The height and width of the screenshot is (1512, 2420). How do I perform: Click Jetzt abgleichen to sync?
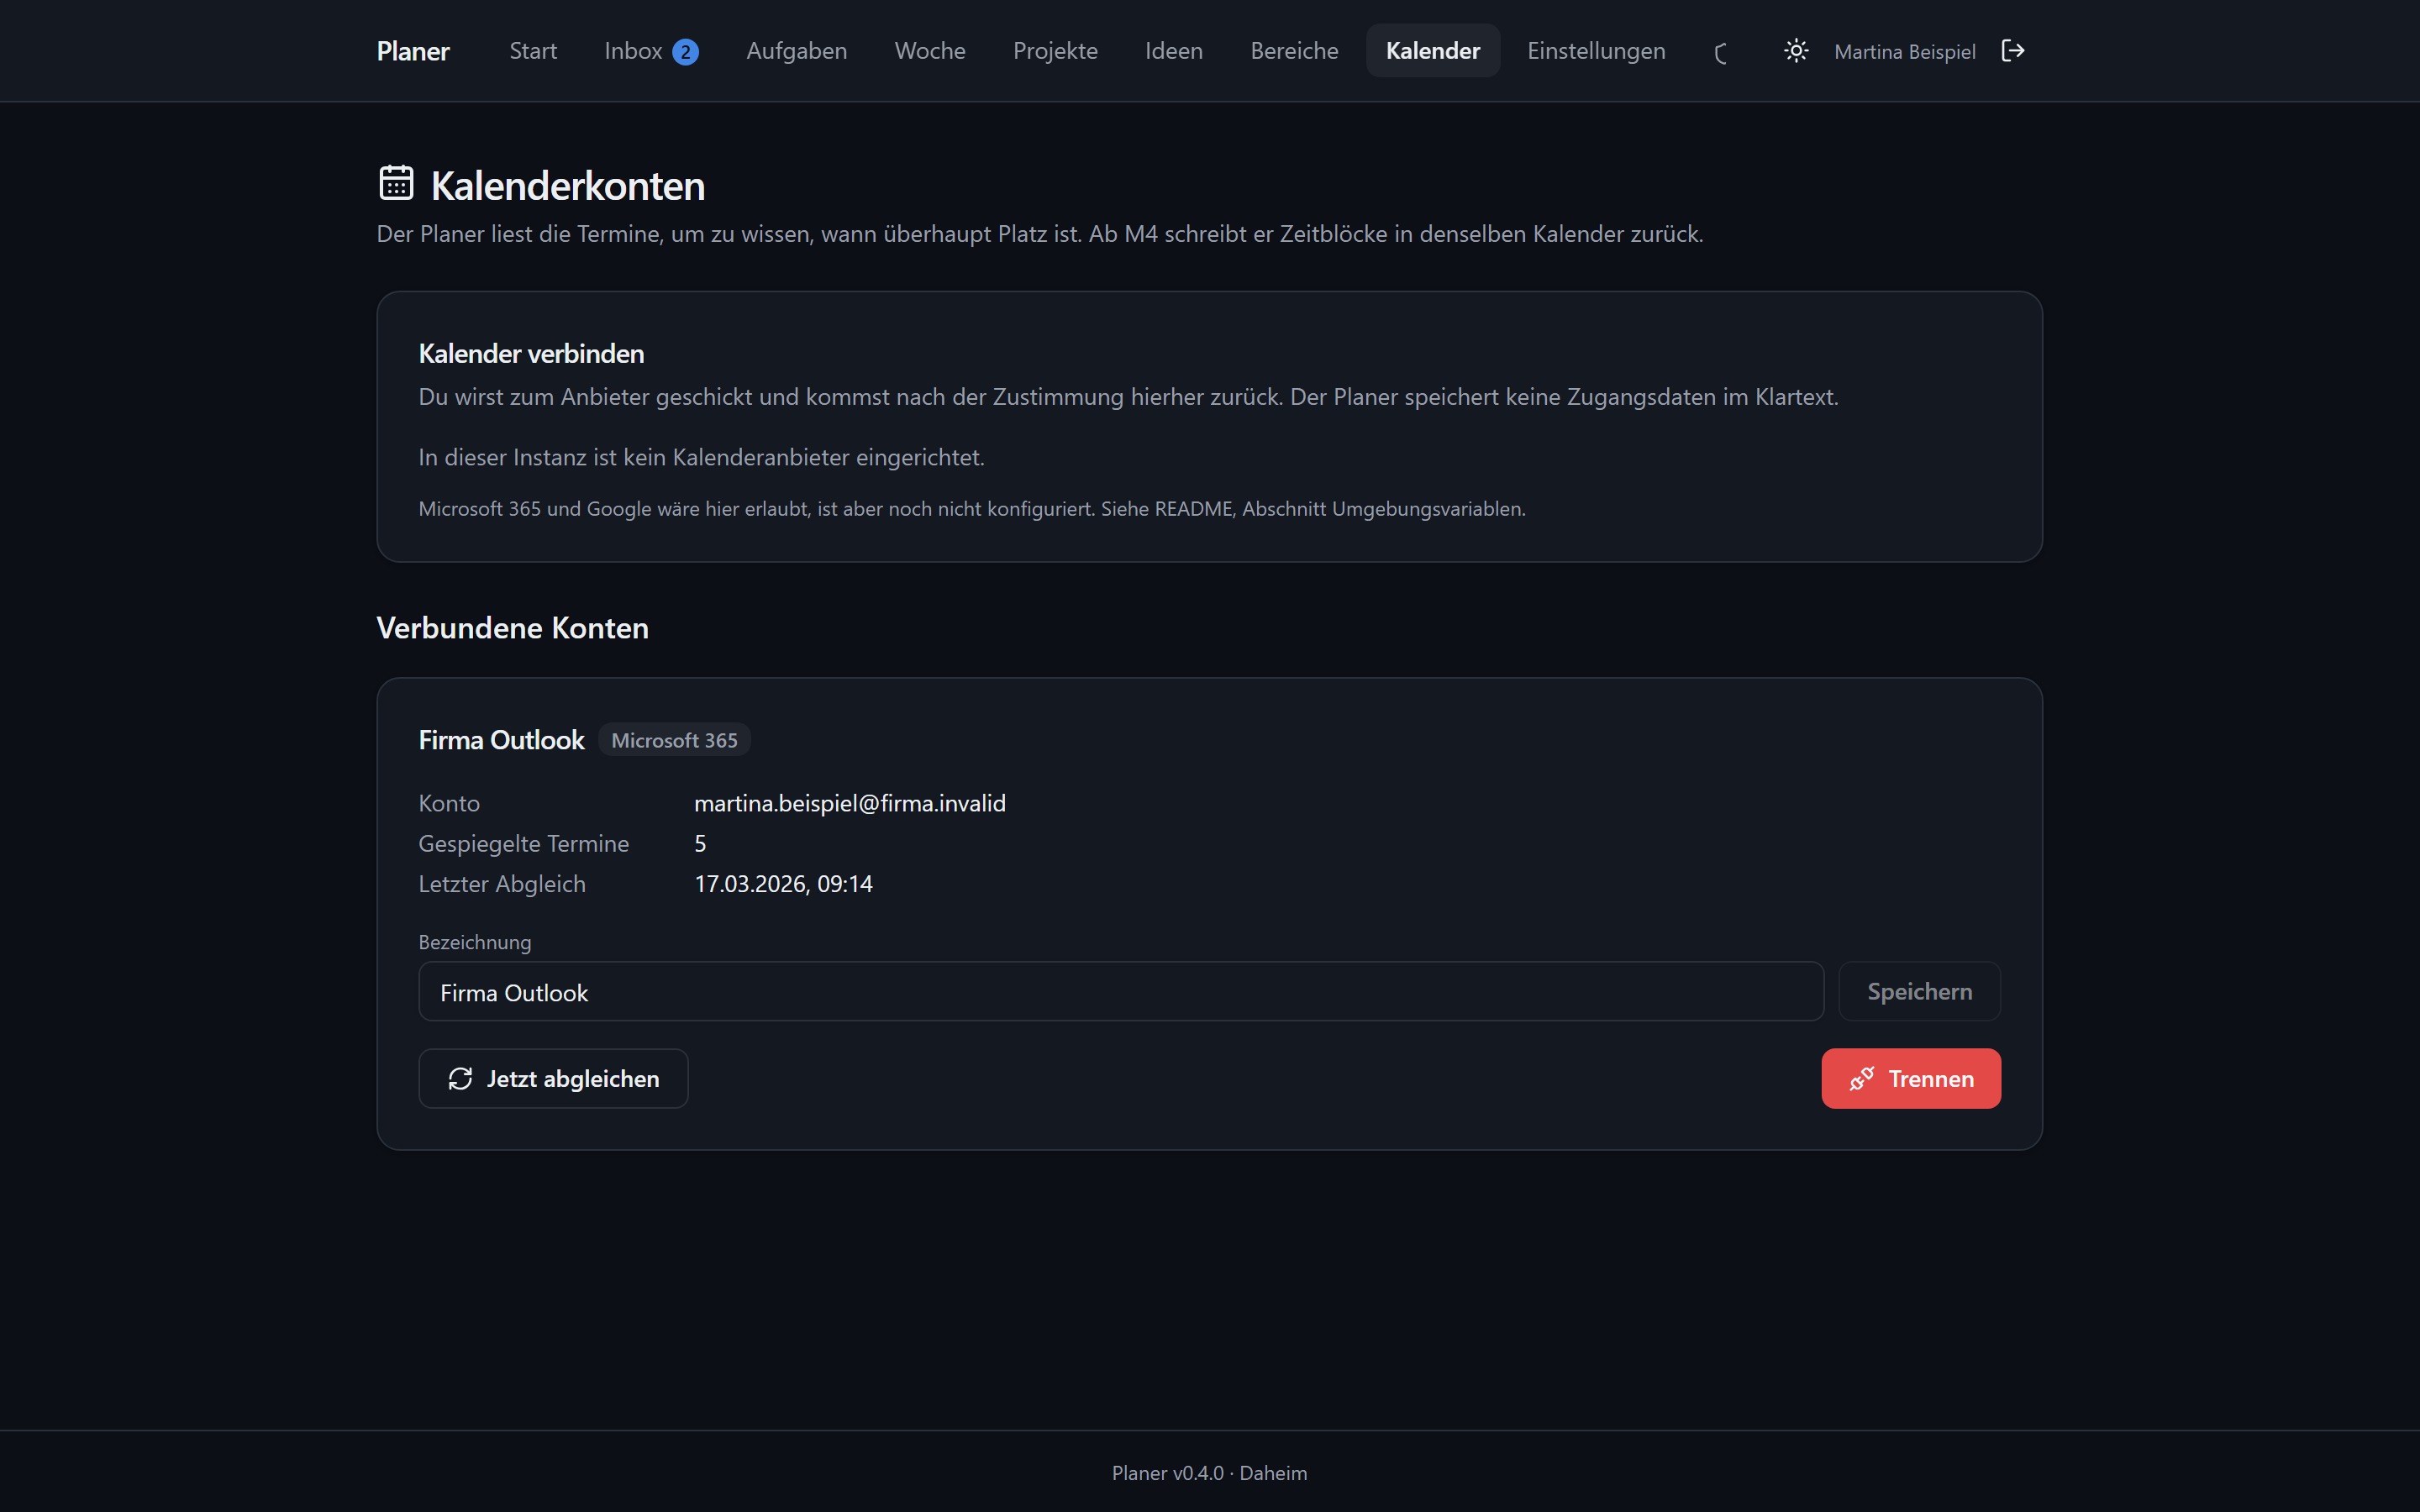coord(553,1079)
